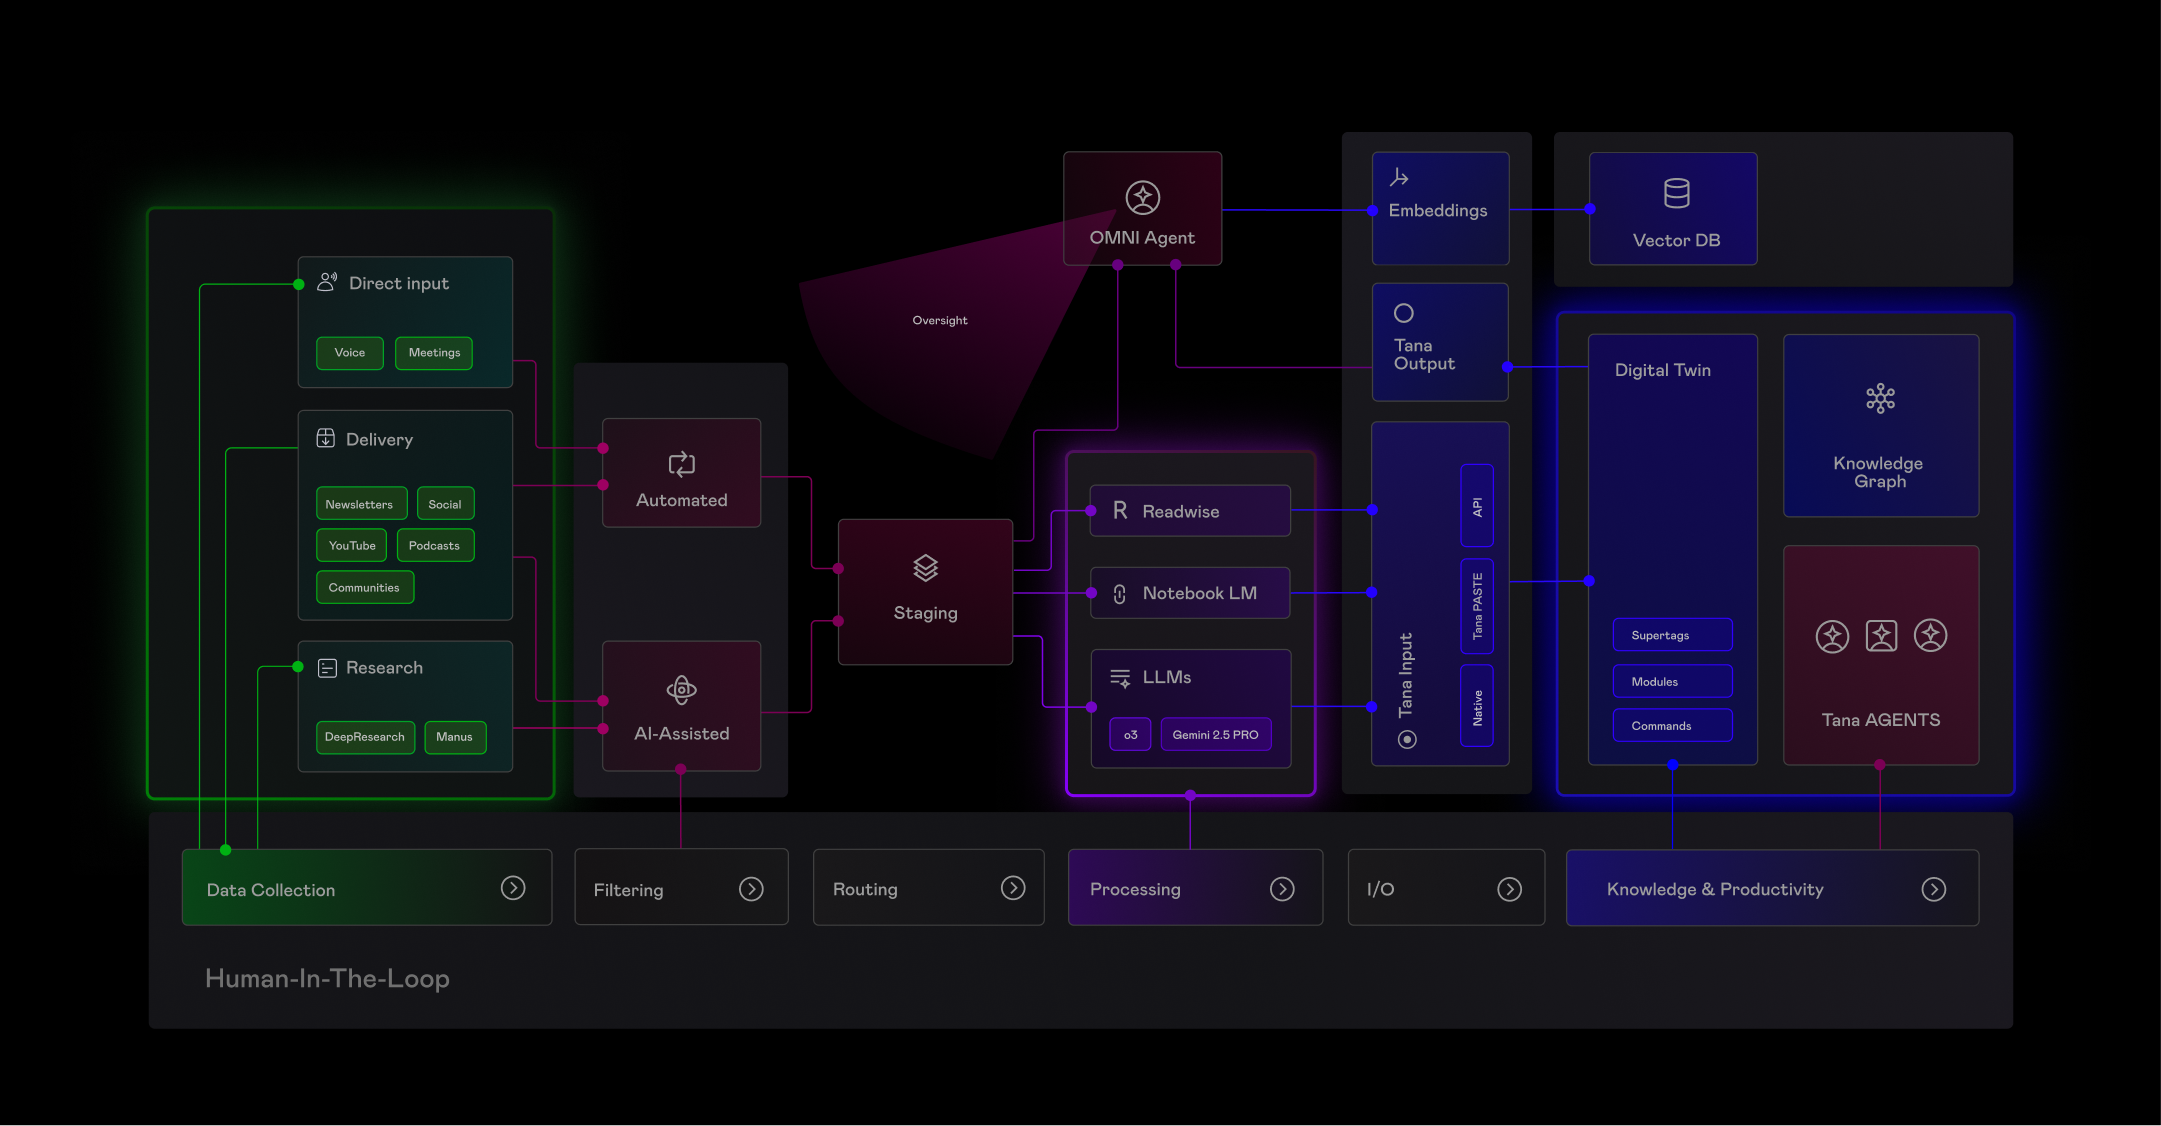Click the Routing stage label

(x=865, y=889)
